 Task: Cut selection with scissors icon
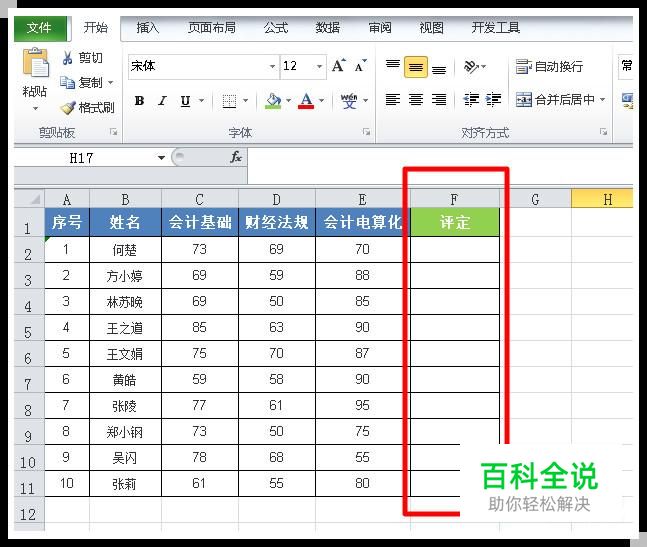point(68,58)
